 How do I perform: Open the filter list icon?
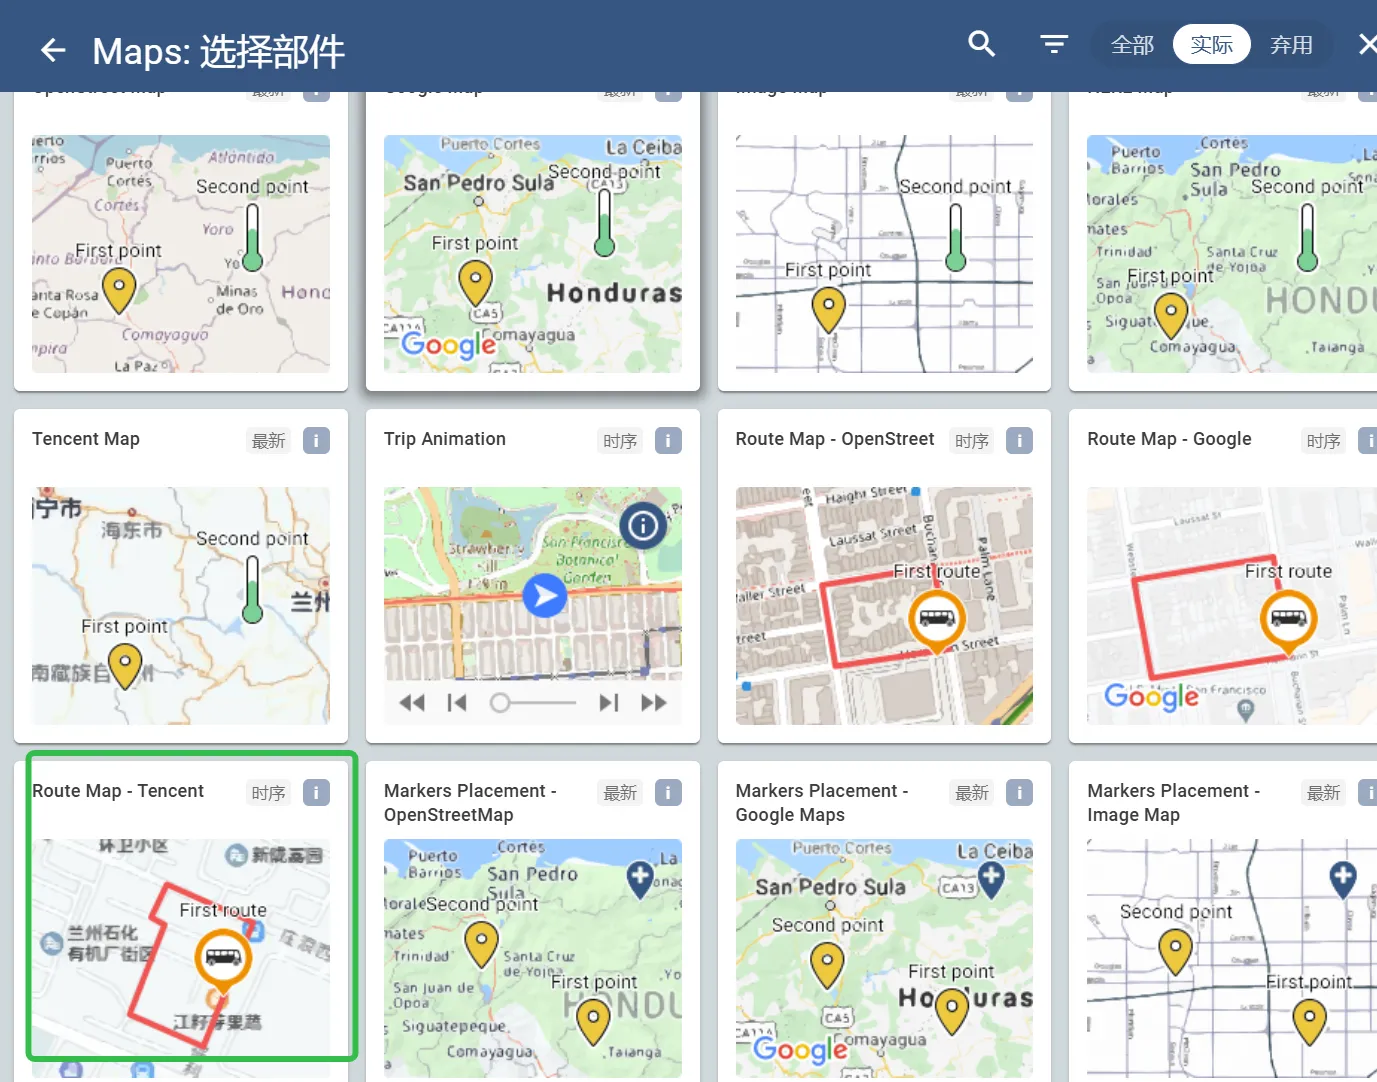pyautogui.click(x=1054, y=44)
